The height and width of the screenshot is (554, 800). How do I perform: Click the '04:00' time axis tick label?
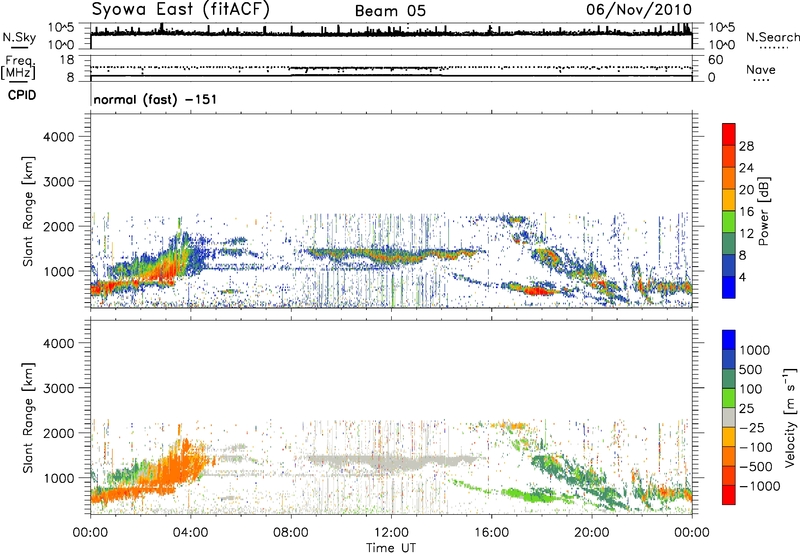pyautogui.click(x=190, y=533)
